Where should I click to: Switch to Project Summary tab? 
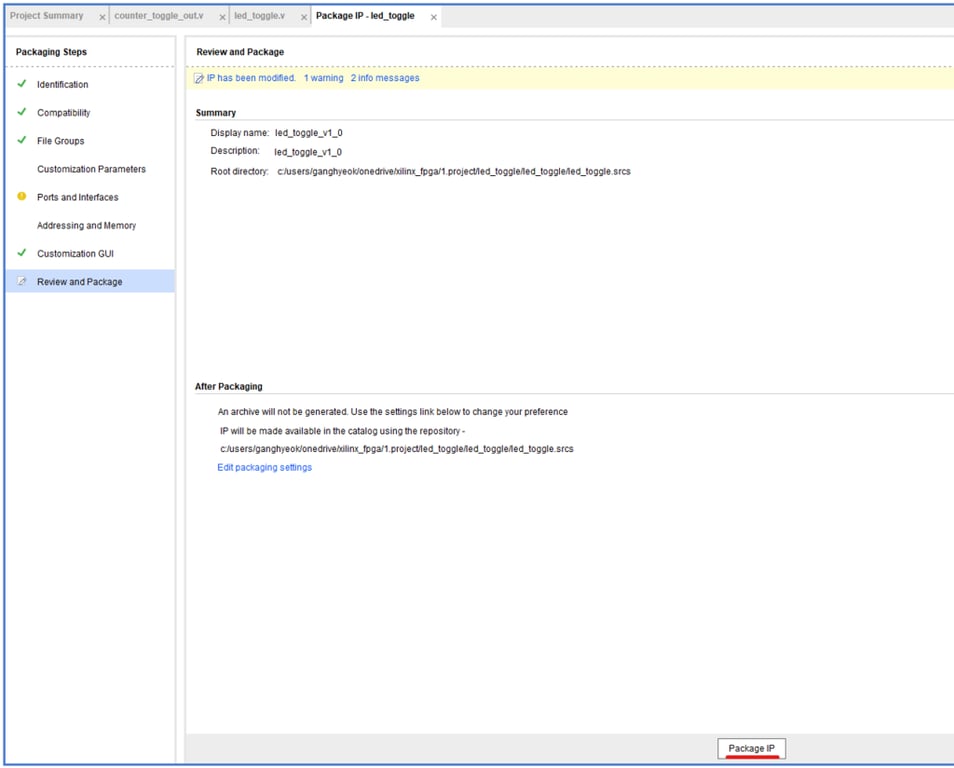click(x=47, y=16)
